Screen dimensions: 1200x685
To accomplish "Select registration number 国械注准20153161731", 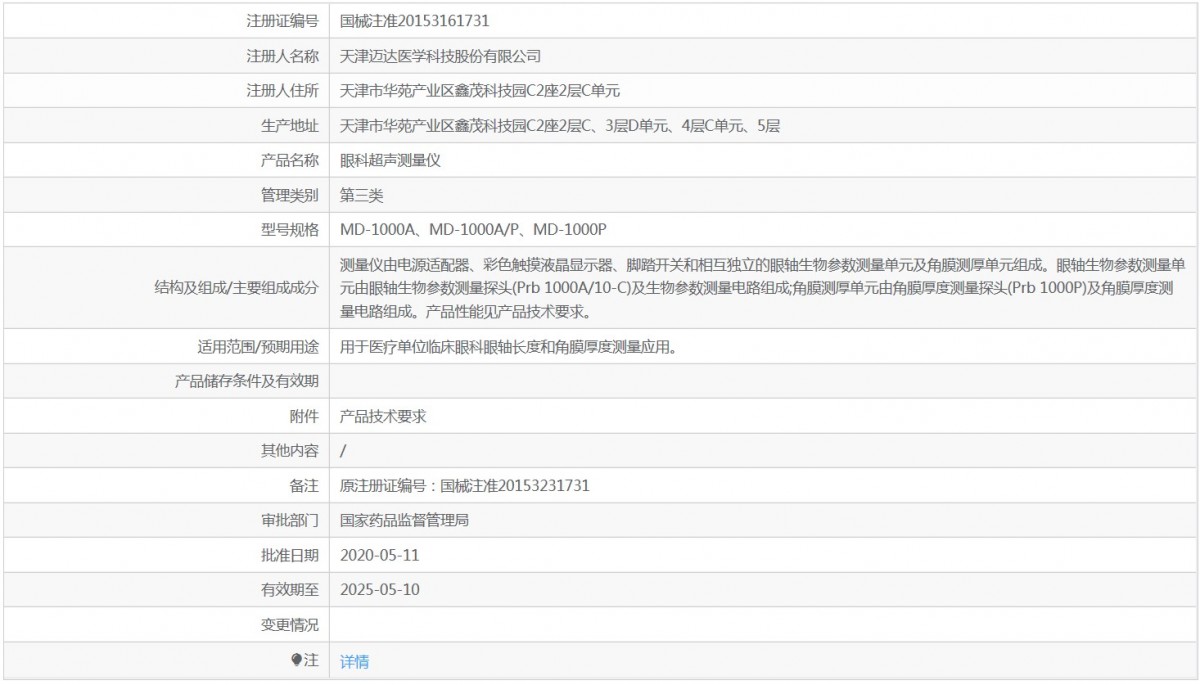I will (x=414, y=20).
